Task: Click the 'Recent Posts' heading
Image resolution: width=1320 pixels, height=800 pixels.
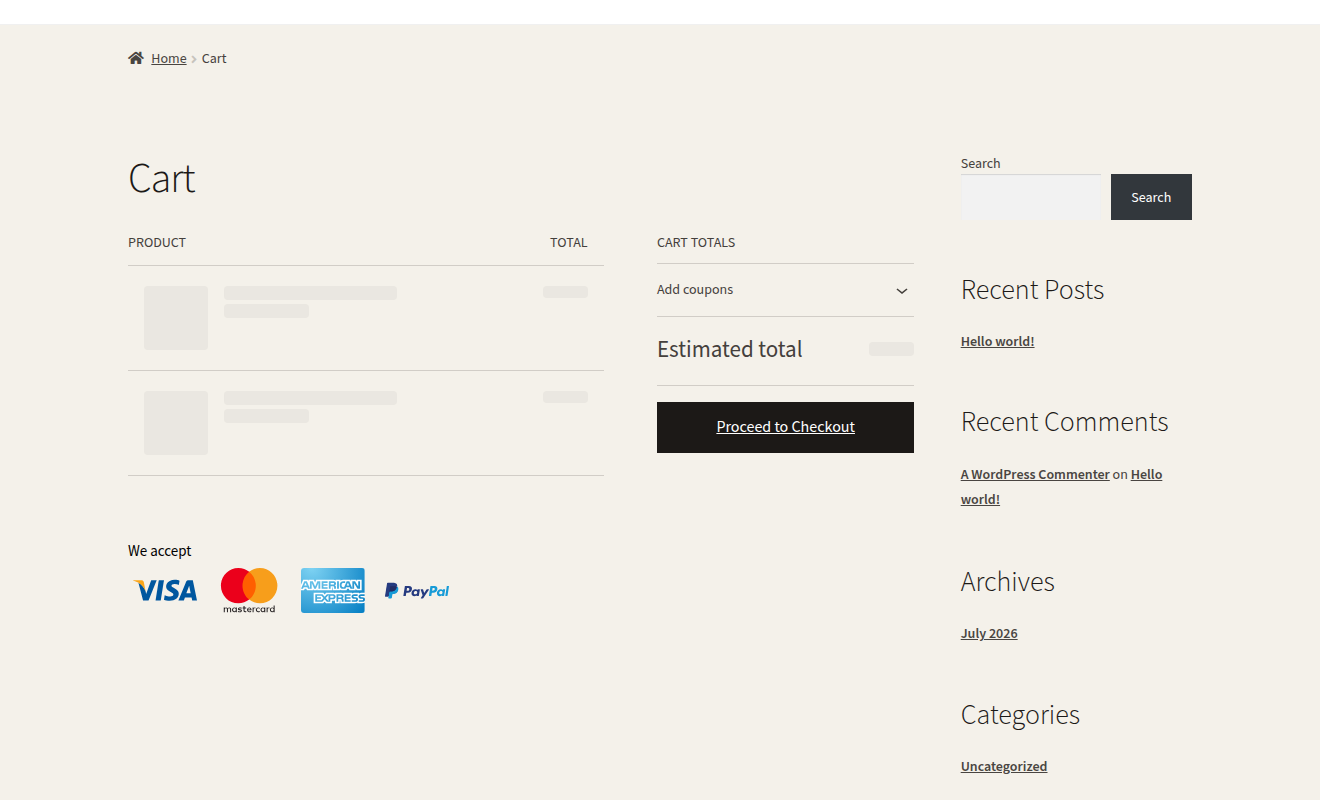Action: pos(1032,290)
